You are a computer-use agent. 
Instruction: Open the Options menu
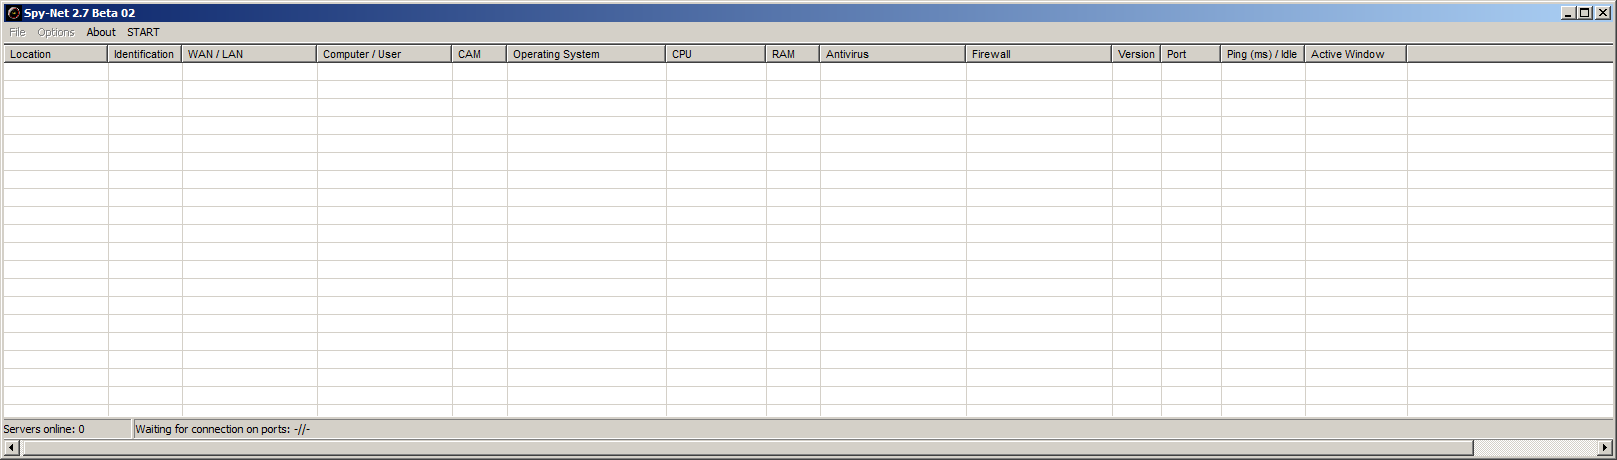click(56, 32)
